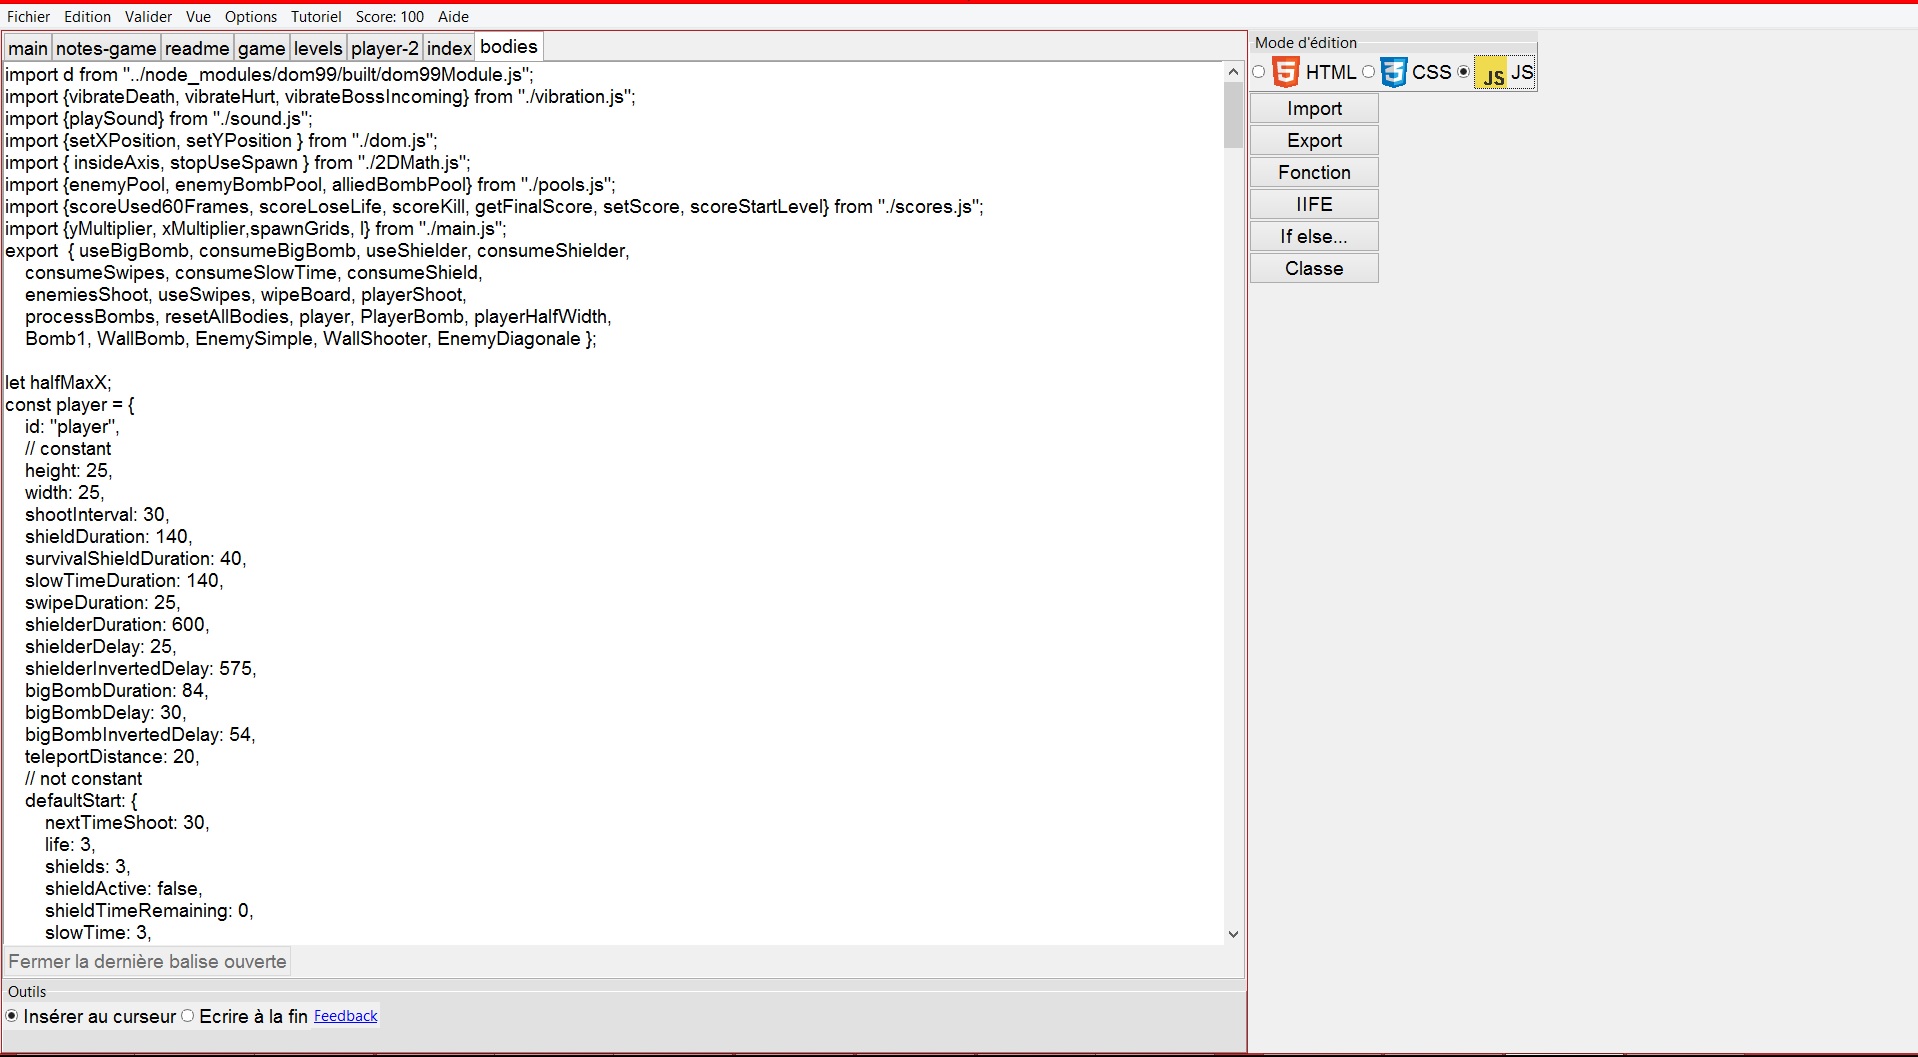The image size is (1918, 1057).
Task: Click the 'survivalShieldDuration: 40,' line
Action: pos(135,558)
